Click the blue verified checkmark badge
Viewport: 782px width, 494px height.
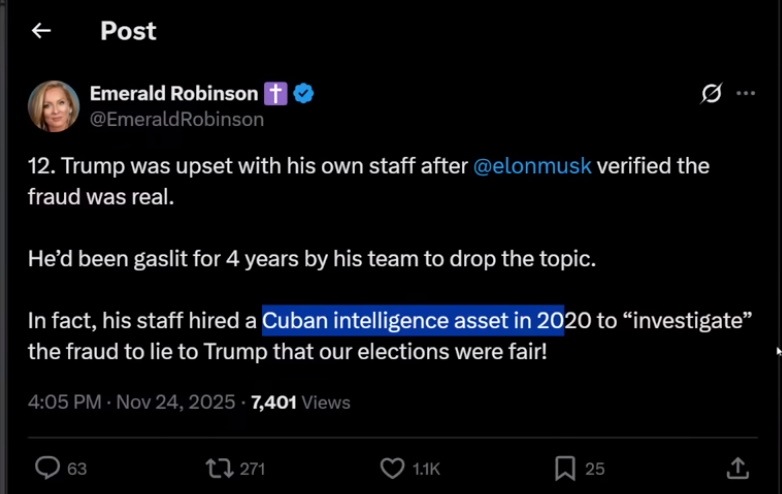[x=304, y=94]
